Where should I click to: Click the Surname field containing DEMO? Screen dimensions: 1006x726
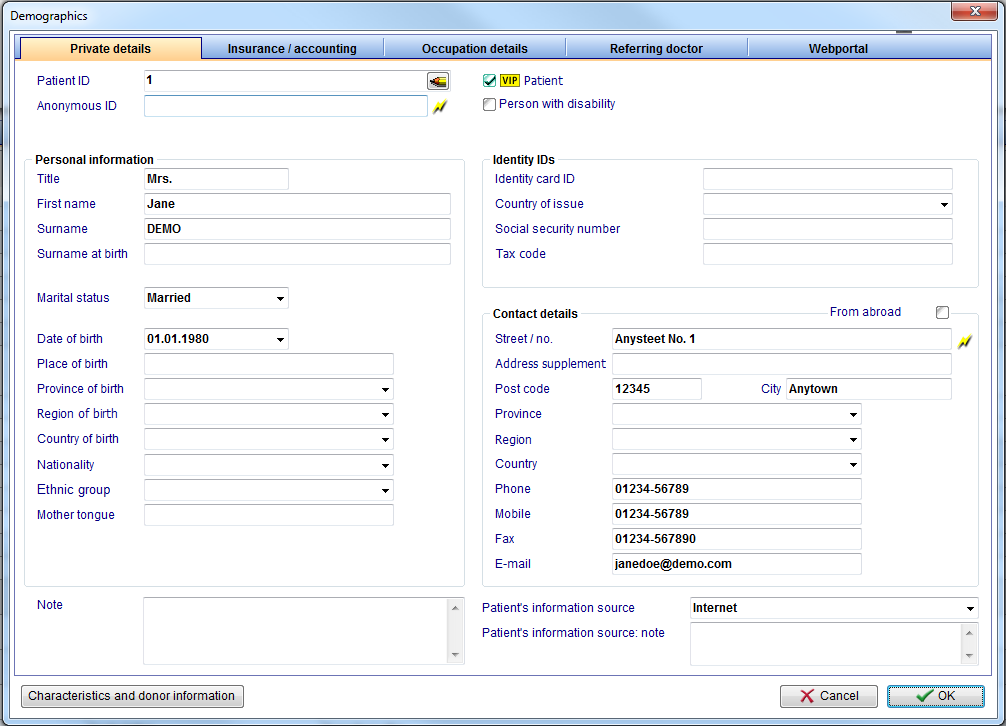[x=297, y=229]
